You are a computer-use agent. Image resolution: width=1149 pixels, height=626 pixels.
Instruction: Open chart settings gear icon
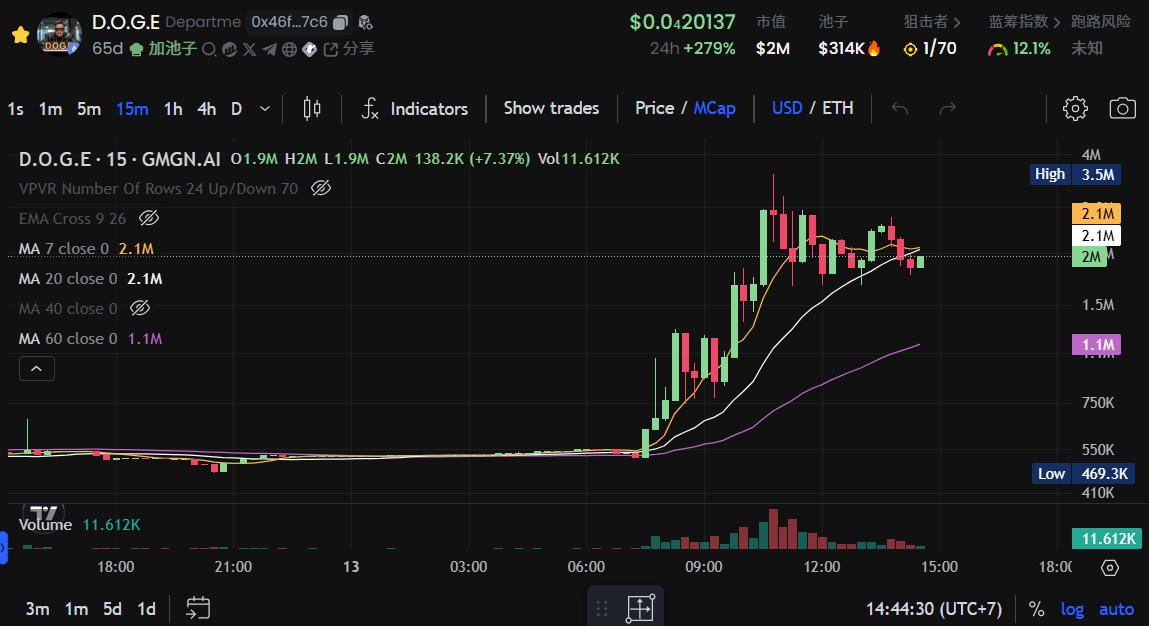click(1075, 108)
